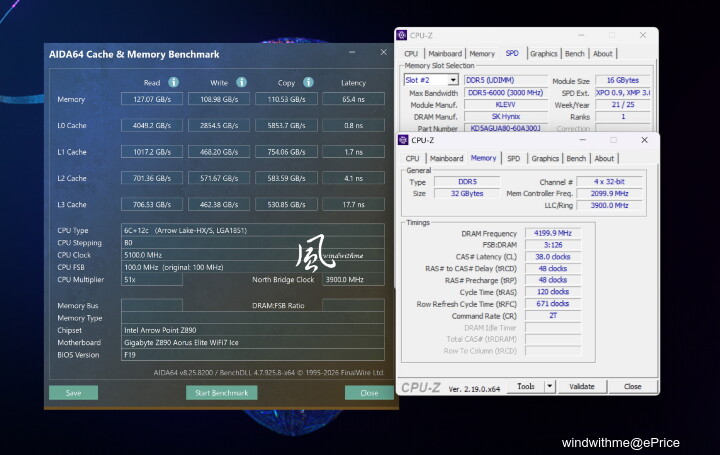Screen dimensions: 720x455
Task: Click the L1 Cache Read value 1017.2 GB/s
Action: point(152,152)
